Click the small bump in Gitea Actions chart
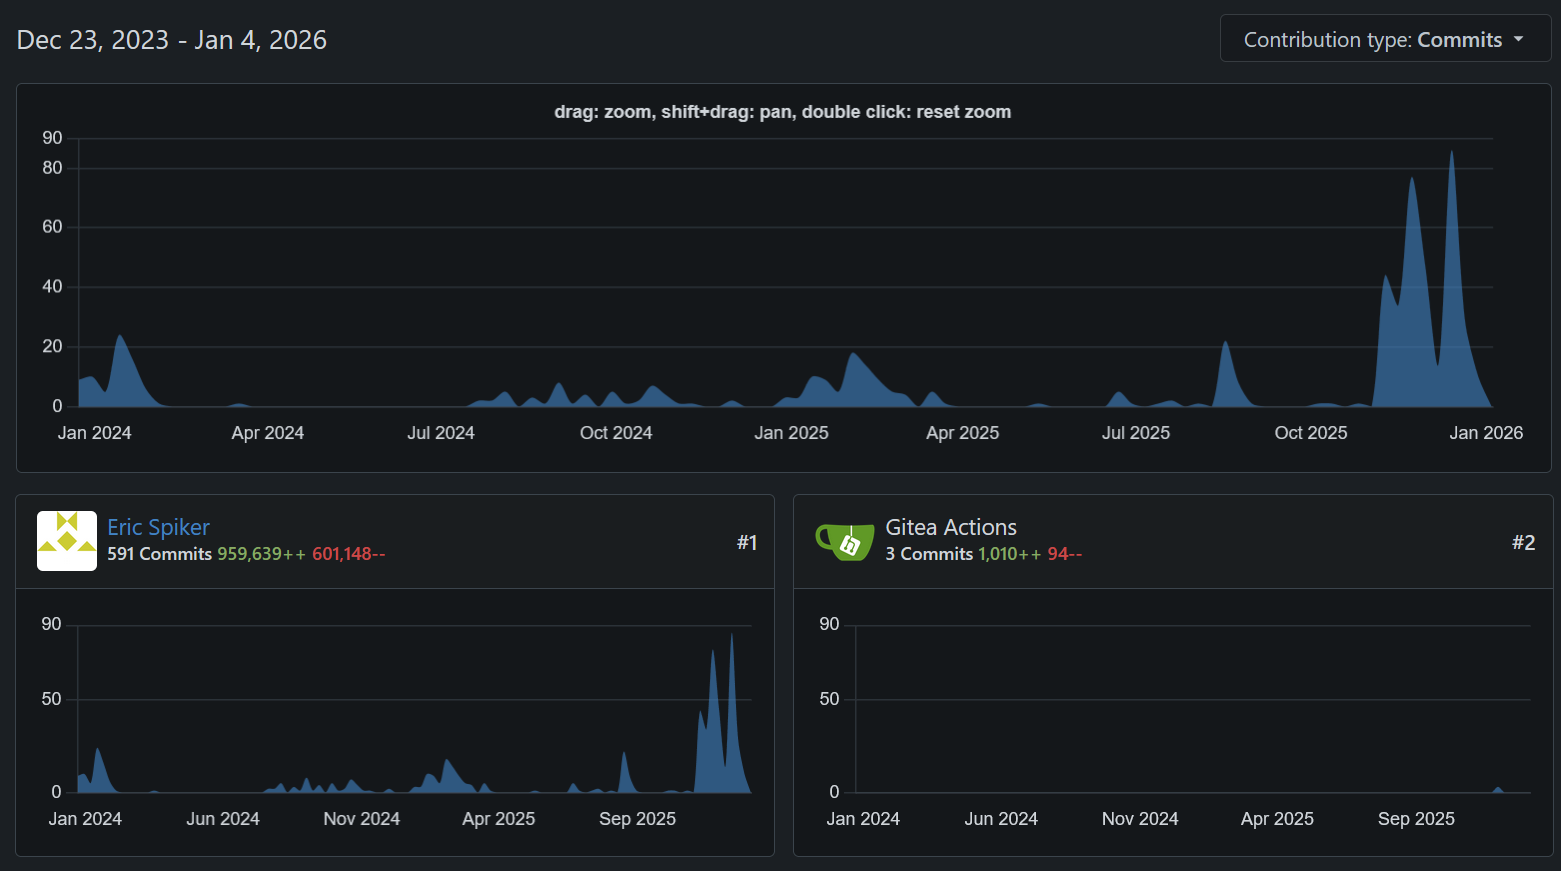1561x871 pixels. 1497,789
